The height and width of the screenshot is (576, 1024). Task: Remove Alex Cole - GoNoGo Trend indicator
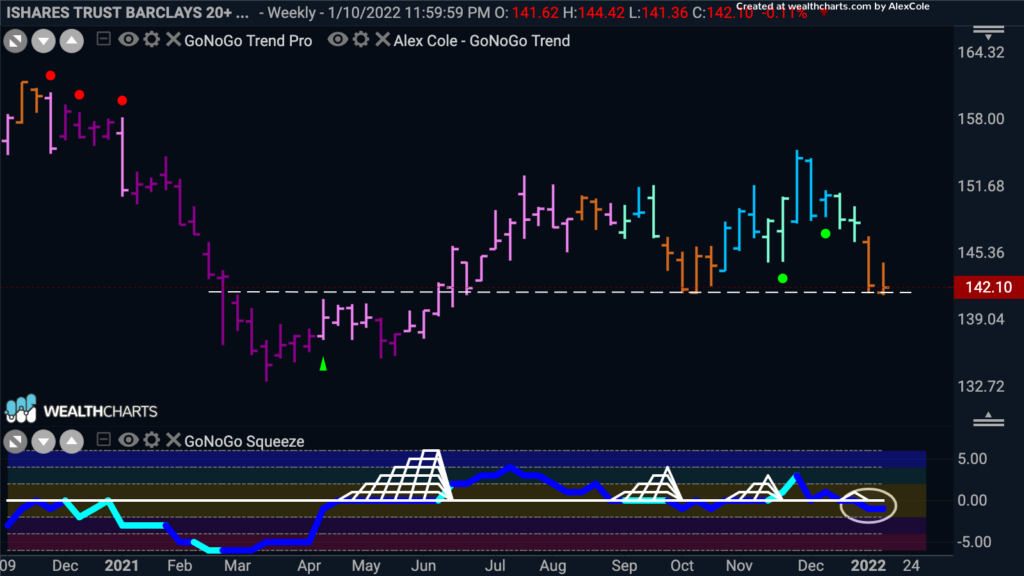pos(383,39)
